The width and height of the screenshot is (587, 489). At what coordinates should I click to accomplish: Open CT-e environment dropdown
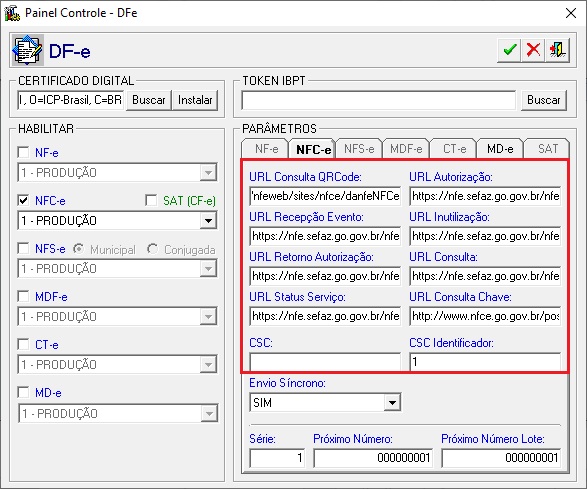(208, 365)
